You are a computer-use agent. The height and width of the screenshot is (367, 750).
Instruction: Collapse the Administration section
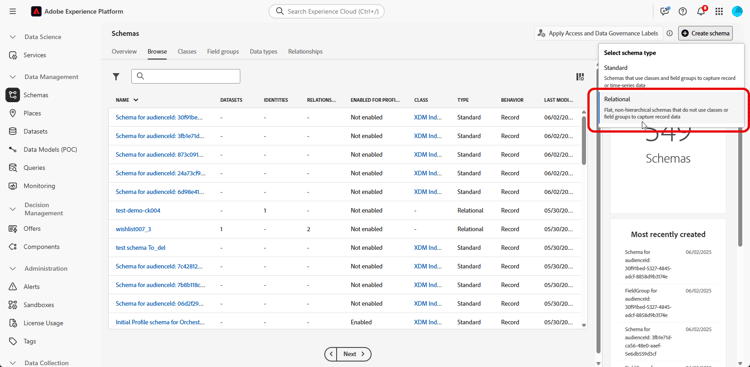(12, 268)
